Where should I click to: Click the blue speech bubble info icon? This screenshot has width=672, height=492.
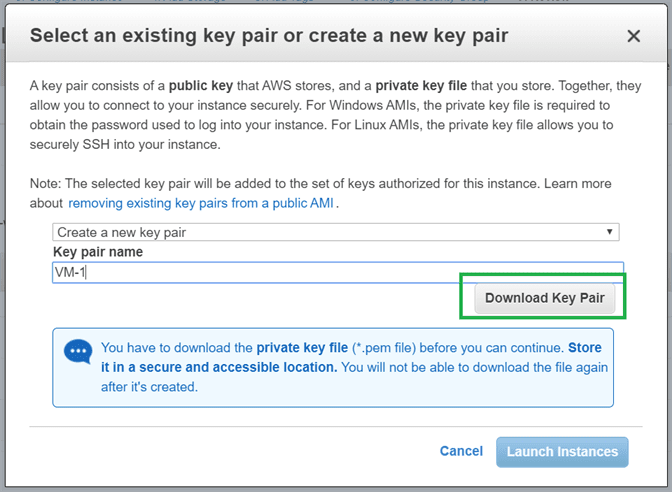click(x=77, y=353)
